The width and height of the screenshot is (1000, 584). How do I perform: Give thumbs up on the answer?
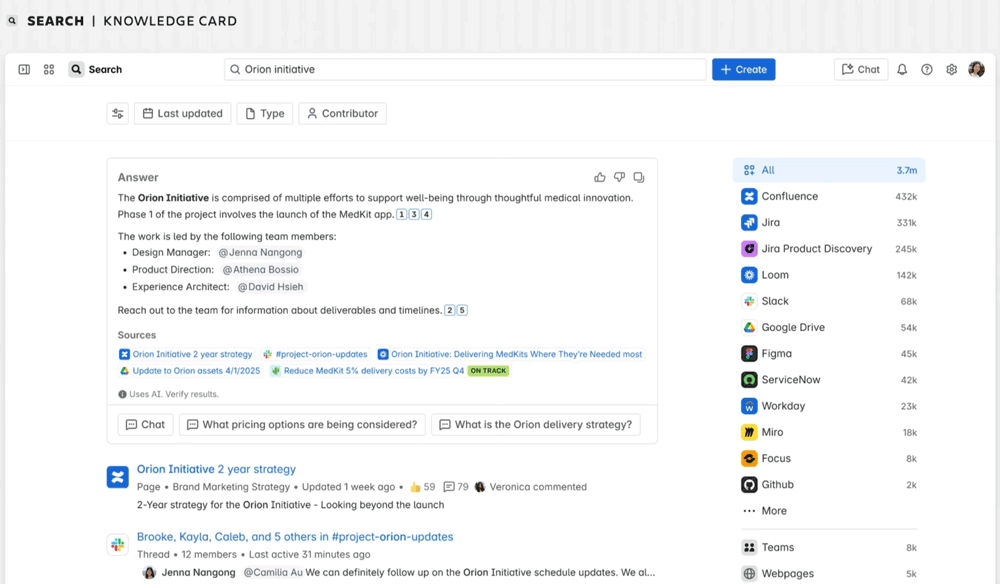pos(599,177)
